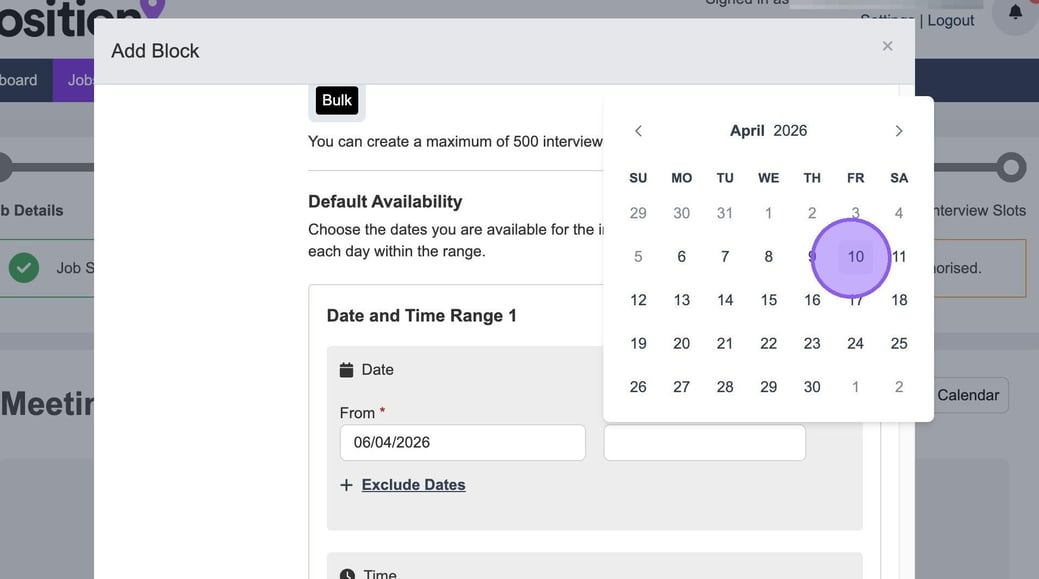Image resolution: width=1039 pixels, height=579 pixels.
Task: Click the April 2026 month heading
Action: 768,131
